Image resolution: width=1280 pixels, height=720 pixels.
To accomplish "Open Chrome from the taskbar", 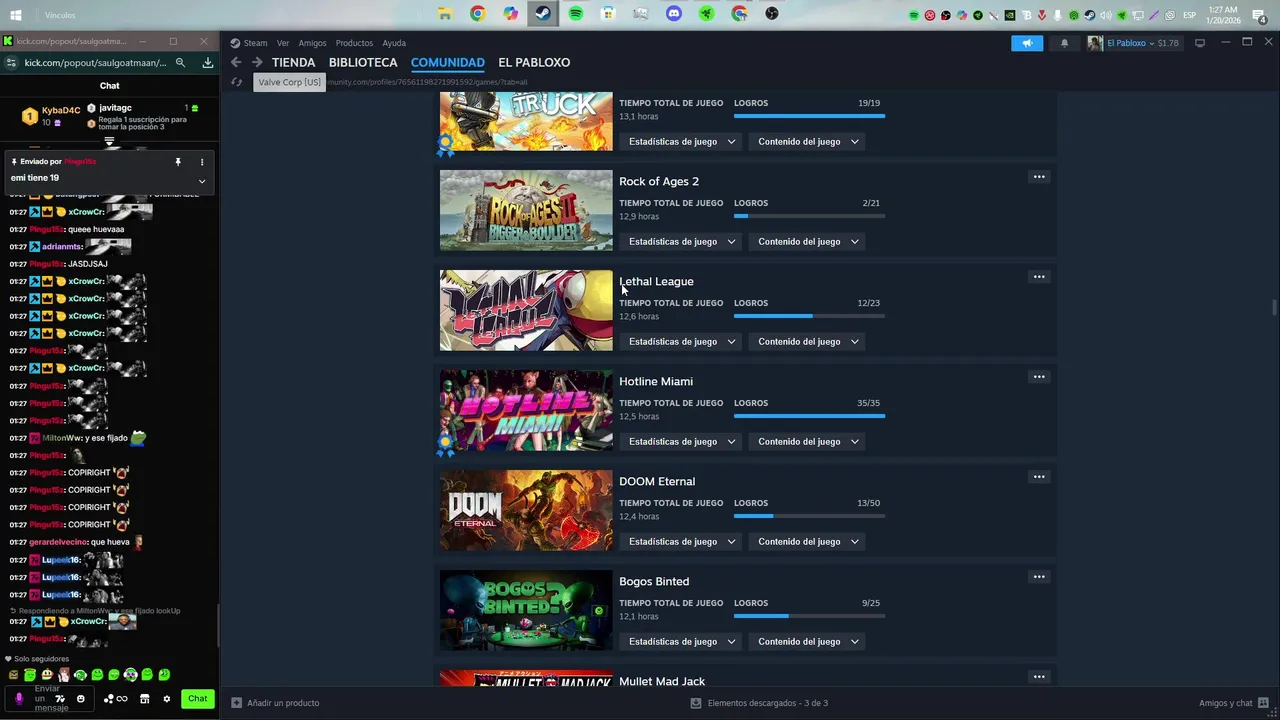I will pos(478,14).
